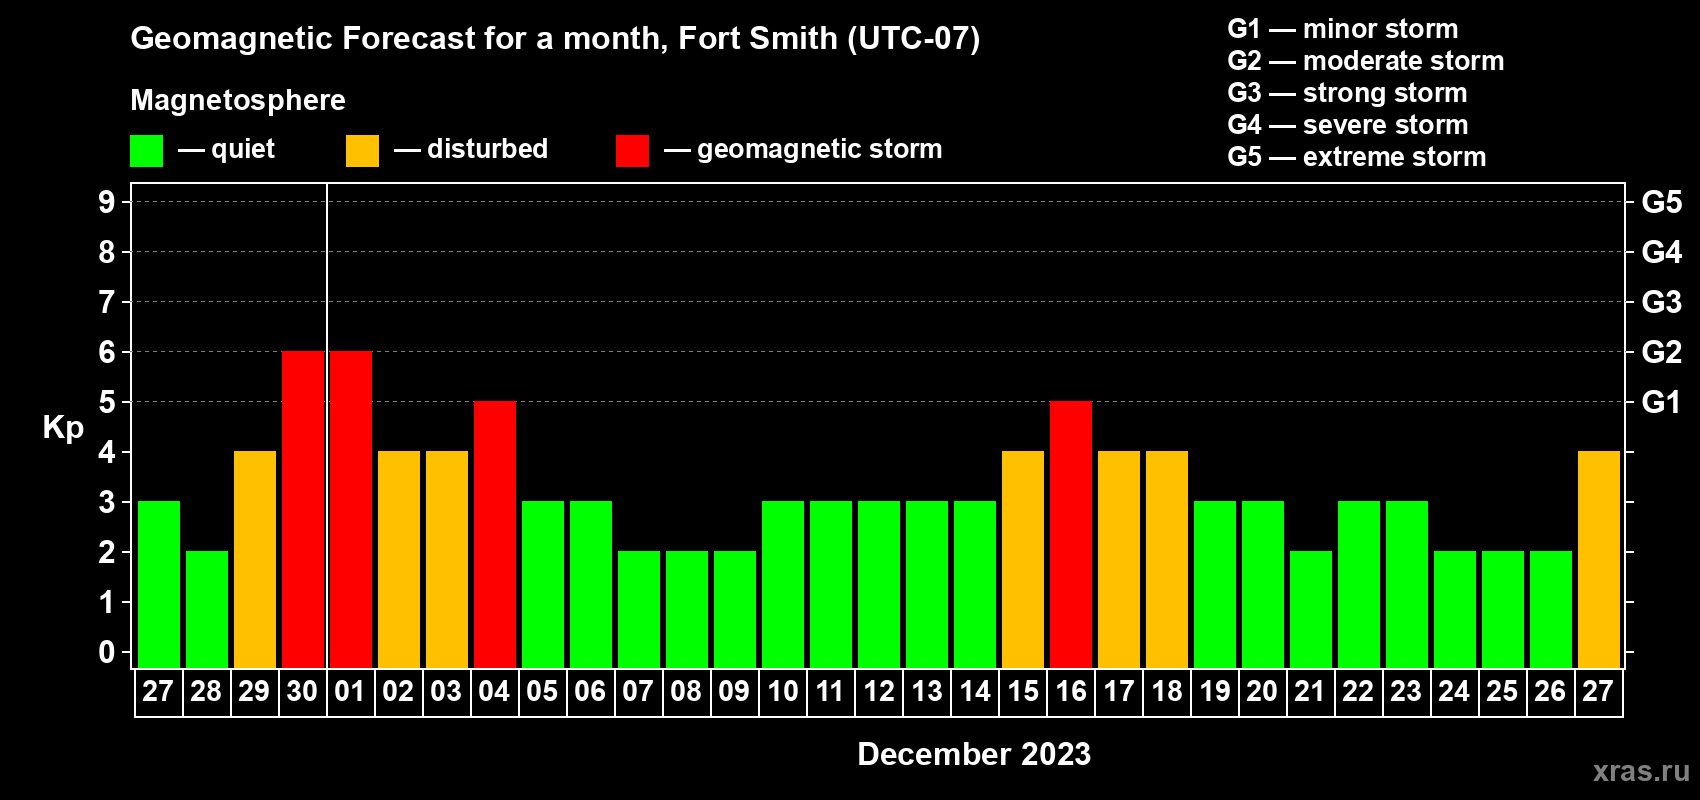Select the red bar above date 30
This screenshot has width=1700, height=800.
click(x=302, y=509)
